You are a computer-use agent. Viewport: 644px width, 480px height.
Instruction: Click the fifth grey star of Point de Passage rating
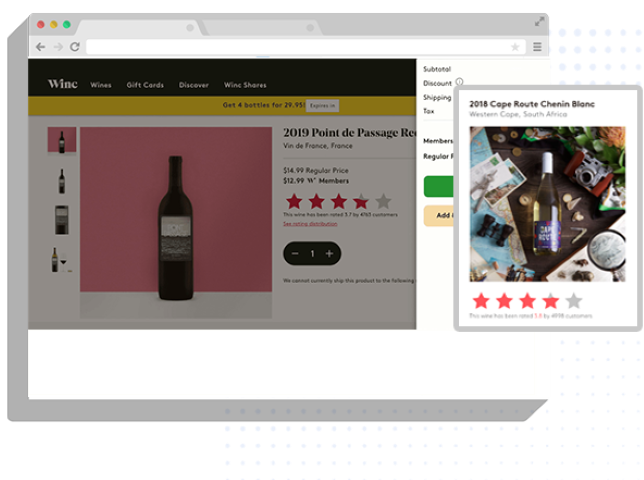coord(383,201)
